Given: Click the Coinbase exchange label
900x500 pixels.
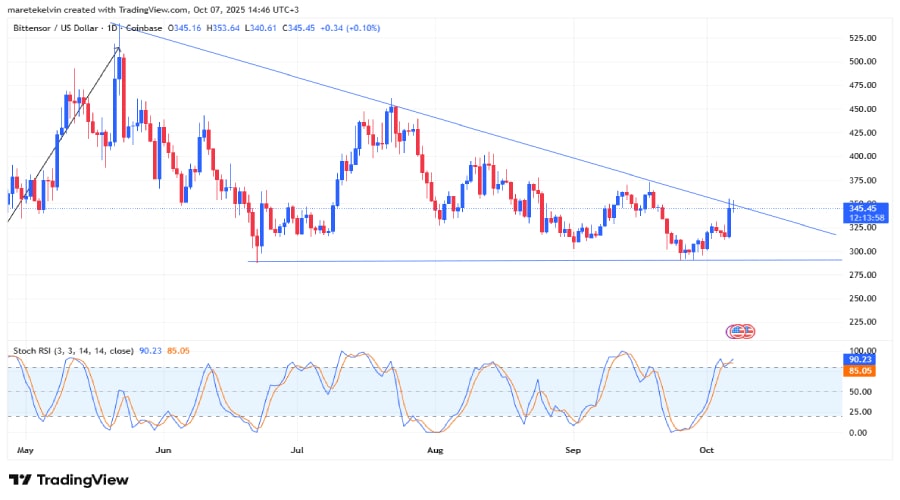Looking at the screenshot, I should coord(144,28).
